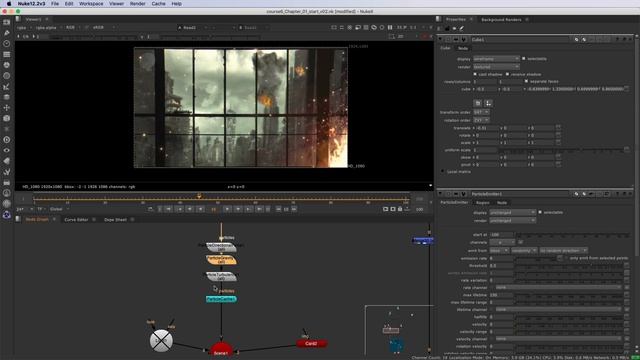The width and height of the screenshot is (640, 360).
Task: Open the Edit menu
Action: [x=69, y=4]
